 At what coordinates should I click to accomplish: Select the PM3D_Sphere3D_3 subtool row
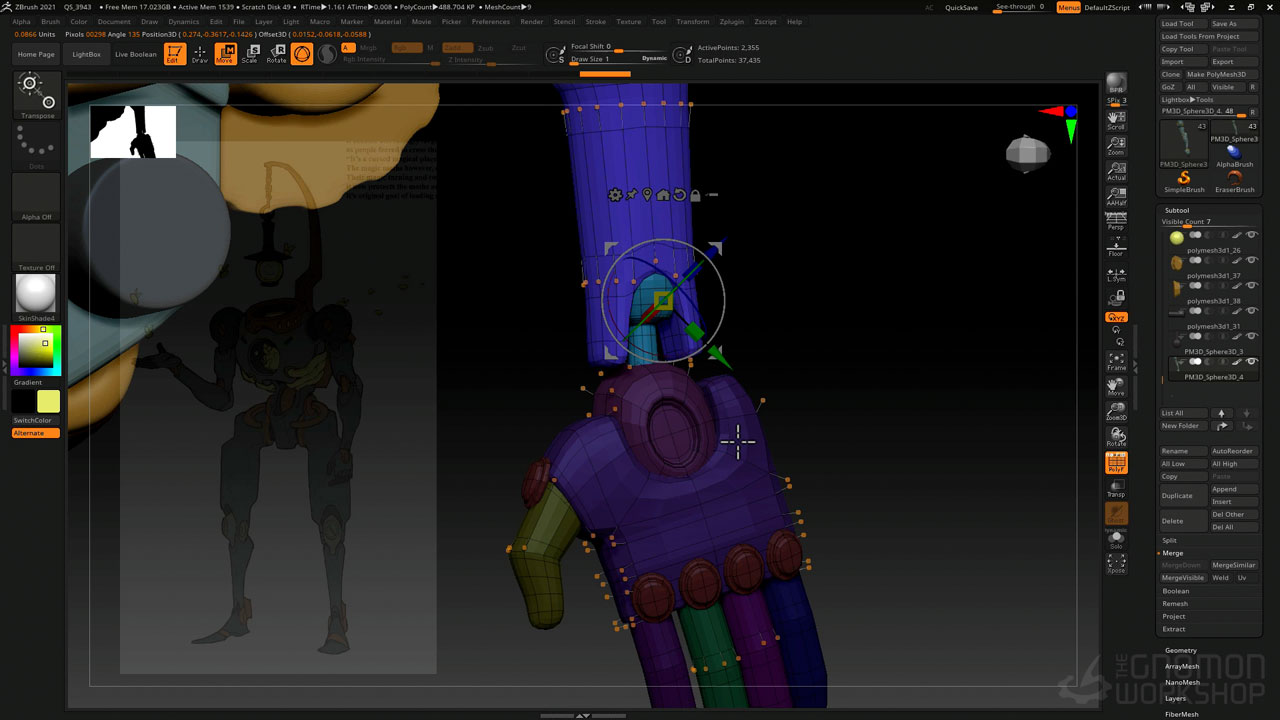(x=1213, y=352)
